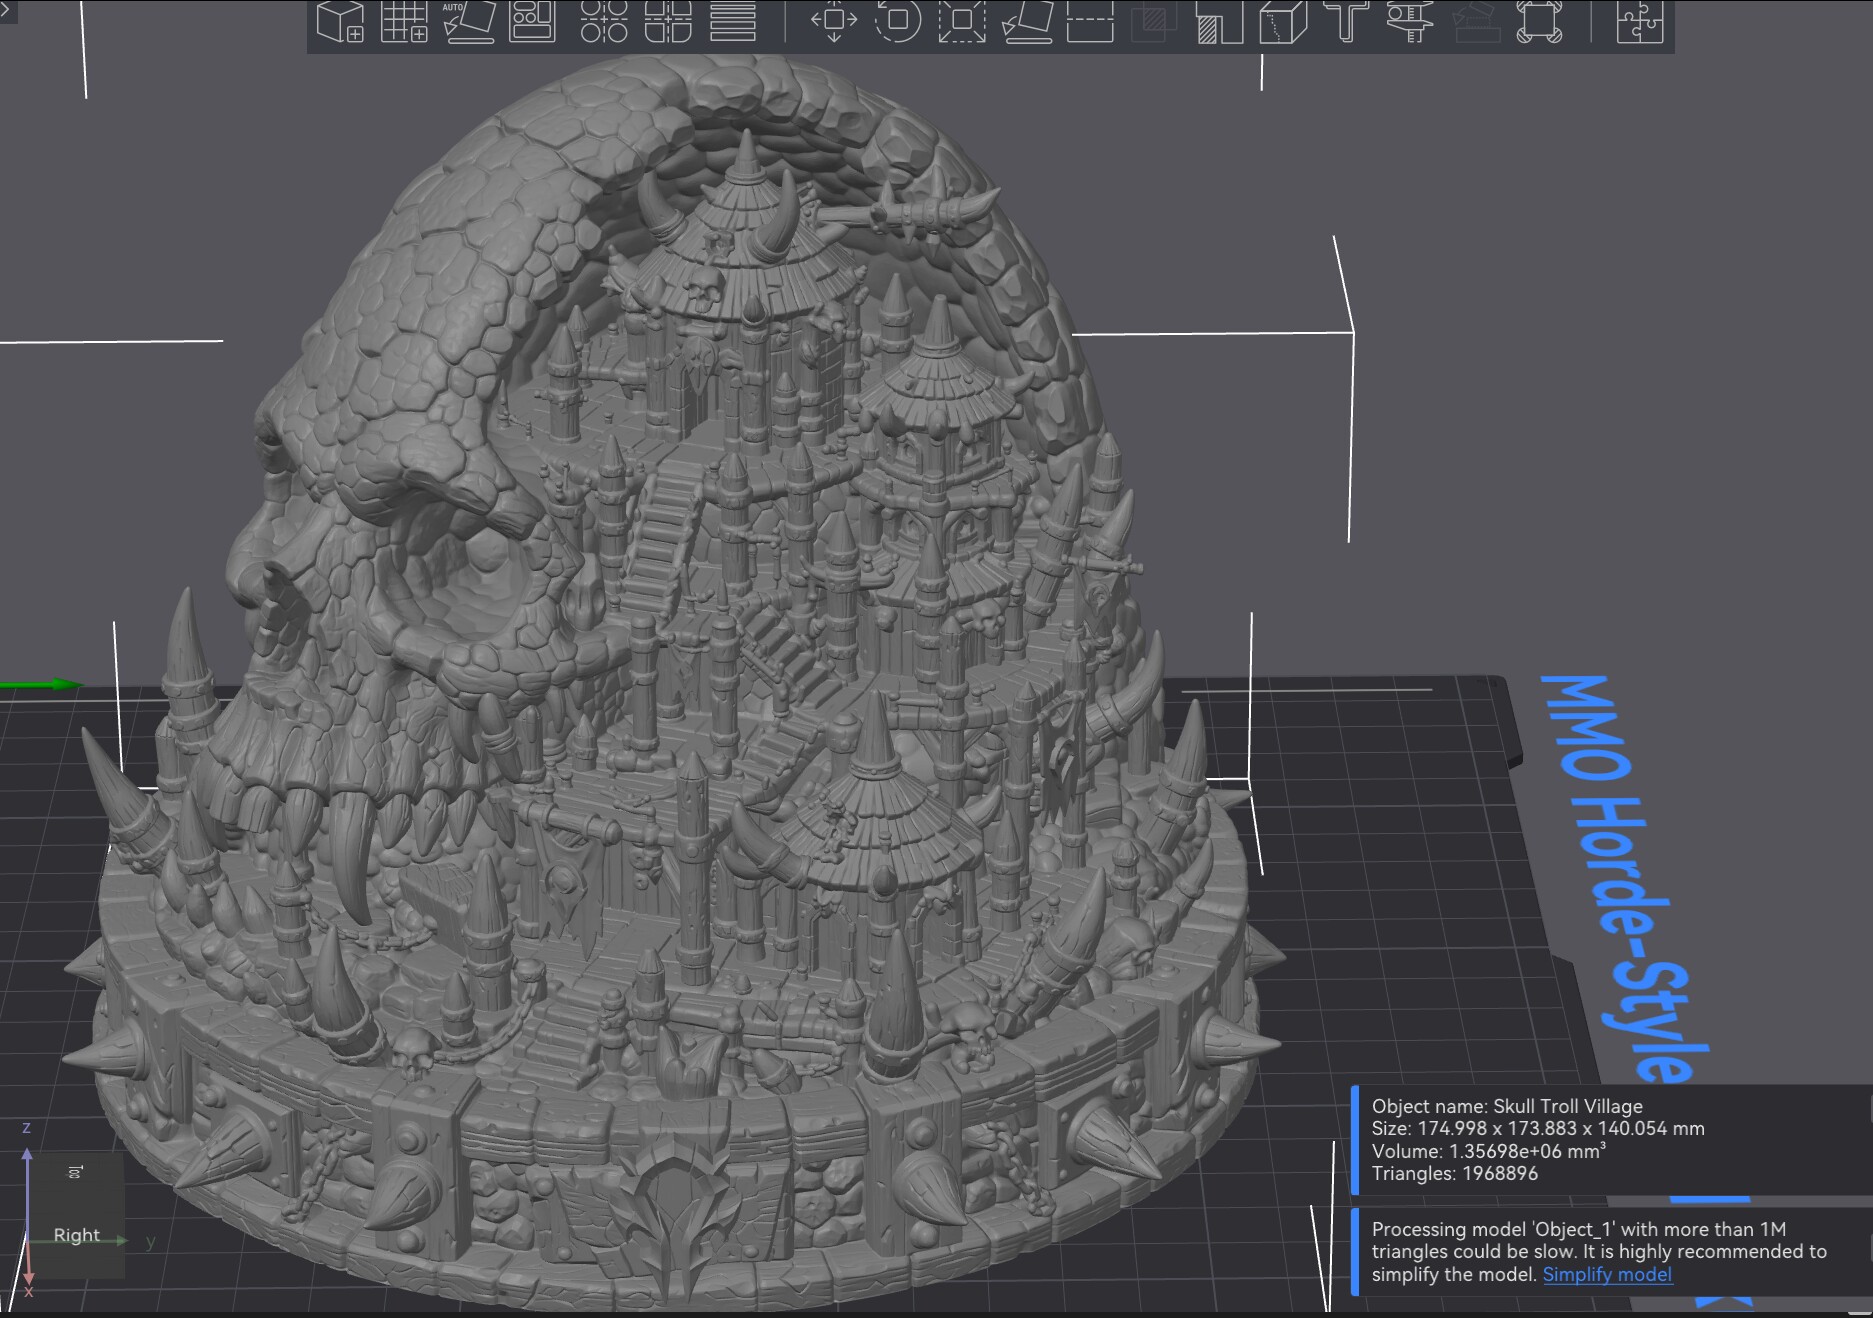Viewport: 1873px width, 1318px height.
Task: Click the Add model cube icon
Action: [x=340, y=22]
